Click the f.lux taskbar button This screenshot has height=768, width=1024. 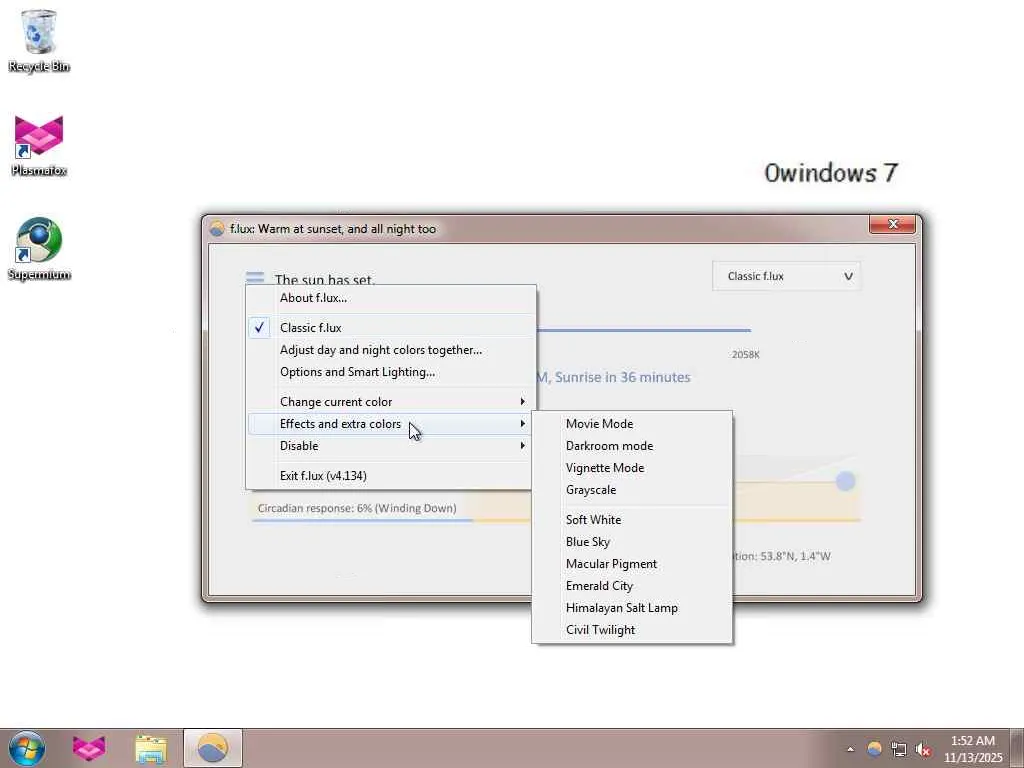click(212, 748)
